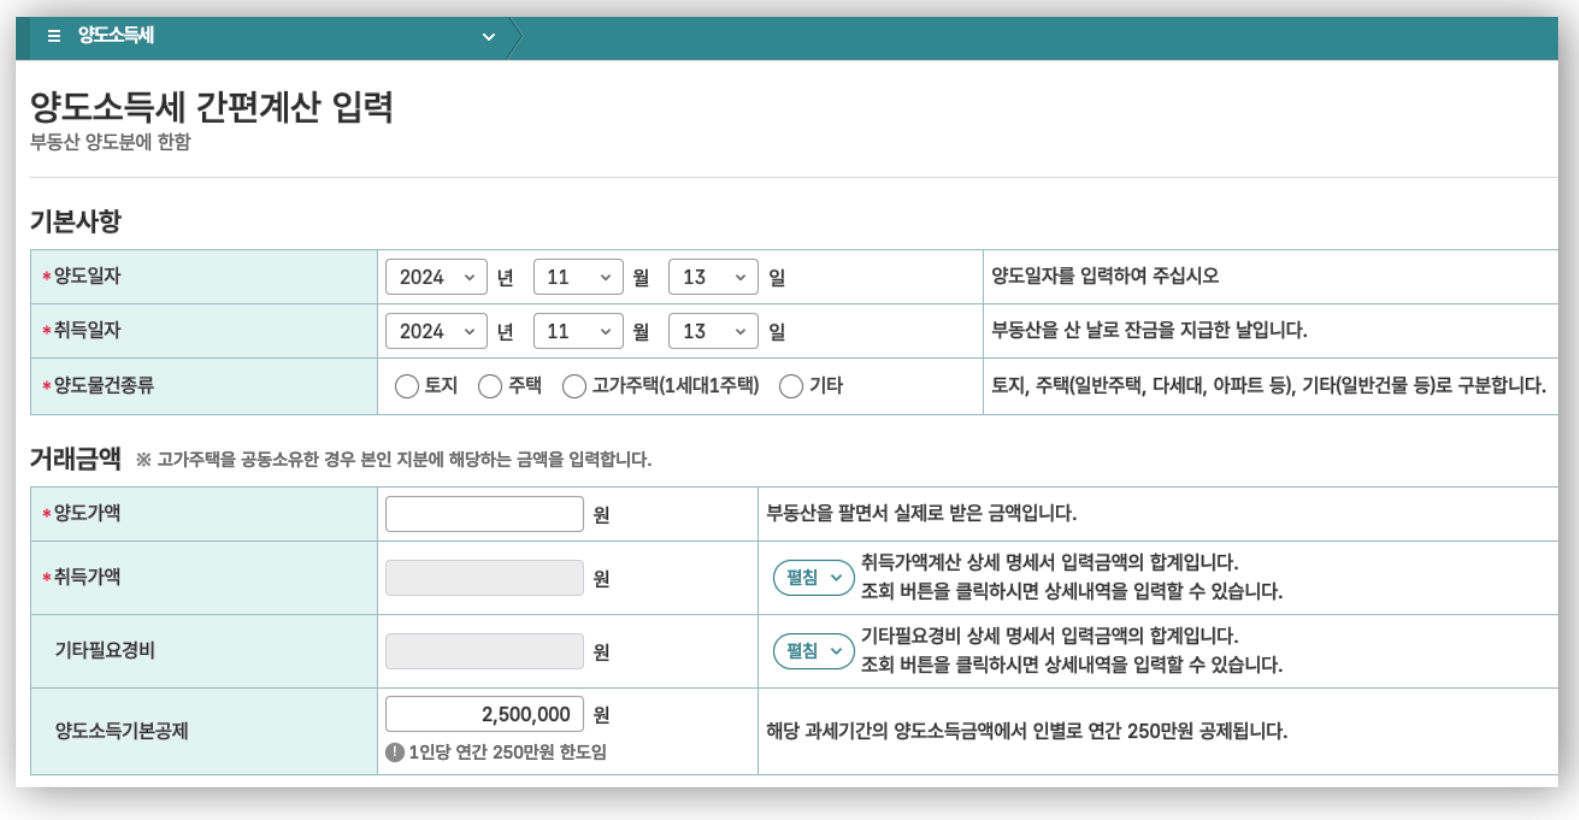Select the 토지 radio button
Viewport: 1579px width, 820px height.
tap(407, 386)
